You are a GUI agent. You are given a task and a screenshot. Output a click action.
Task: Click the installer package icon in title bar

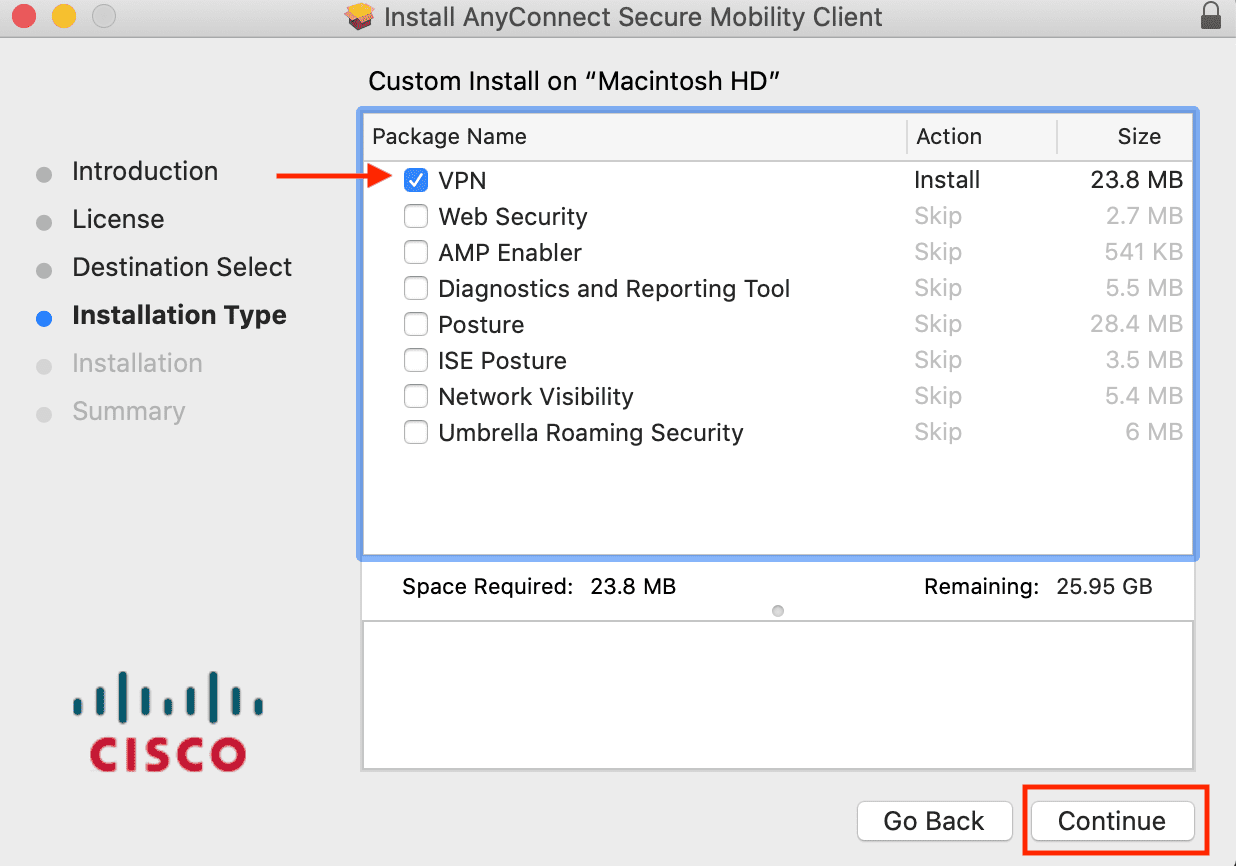coord(359,17)
